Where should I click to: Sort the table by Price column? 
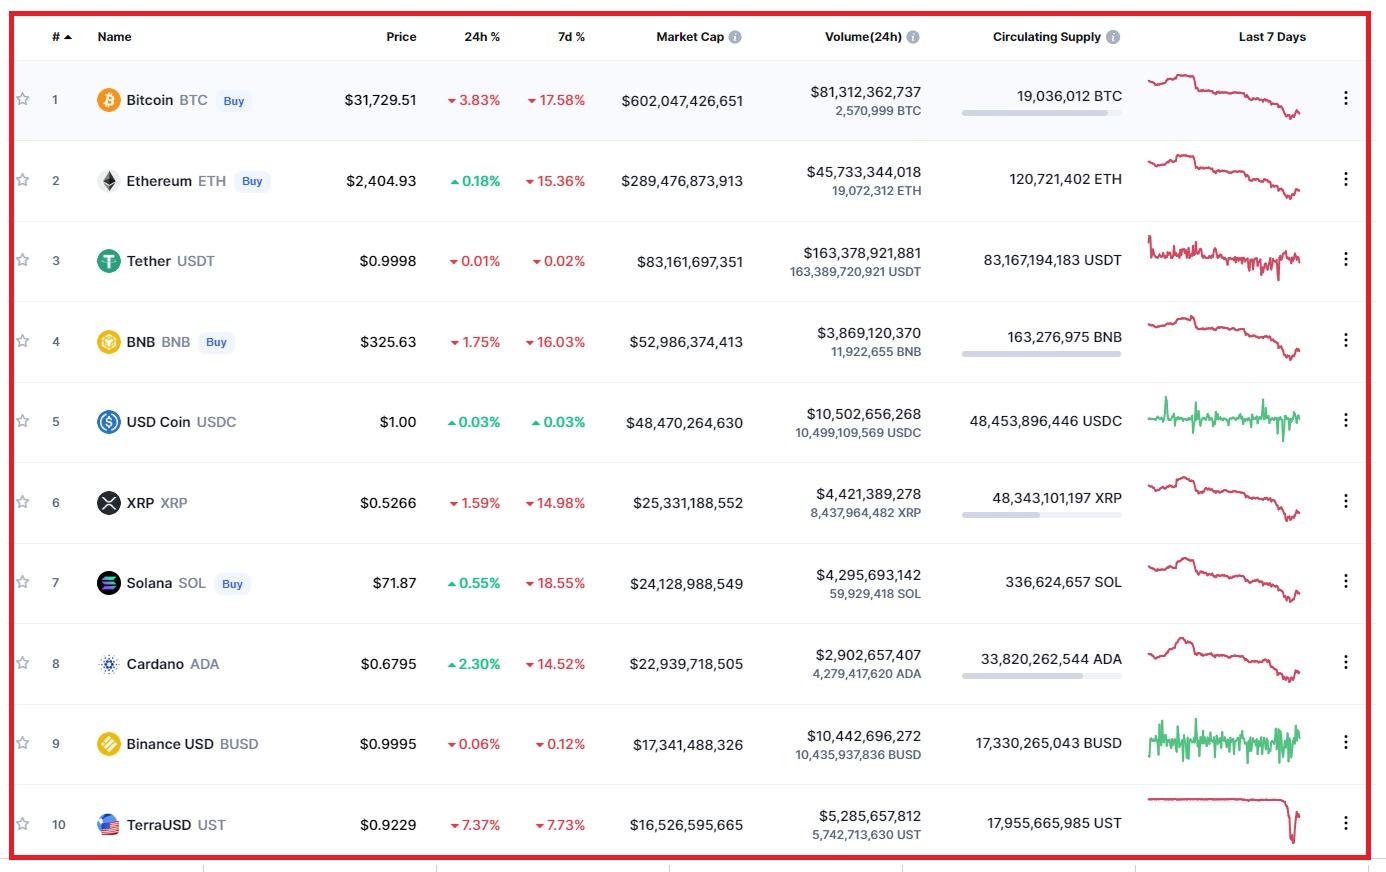(x=401, y=37)
